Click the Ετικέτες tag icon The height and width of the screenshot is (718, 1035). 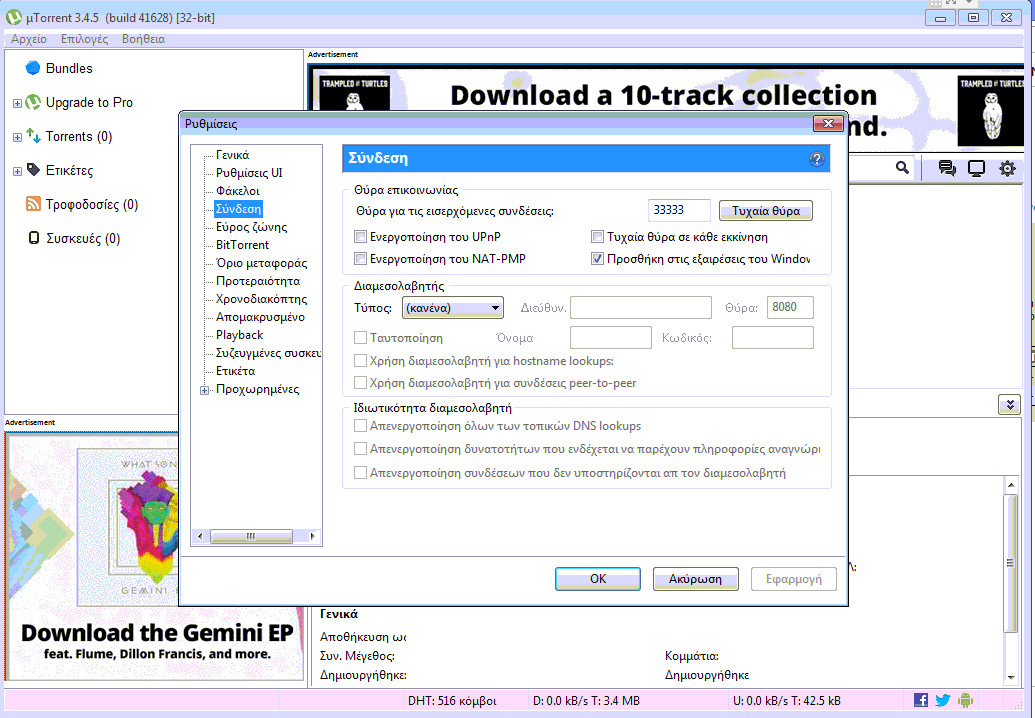coord(33,170)
